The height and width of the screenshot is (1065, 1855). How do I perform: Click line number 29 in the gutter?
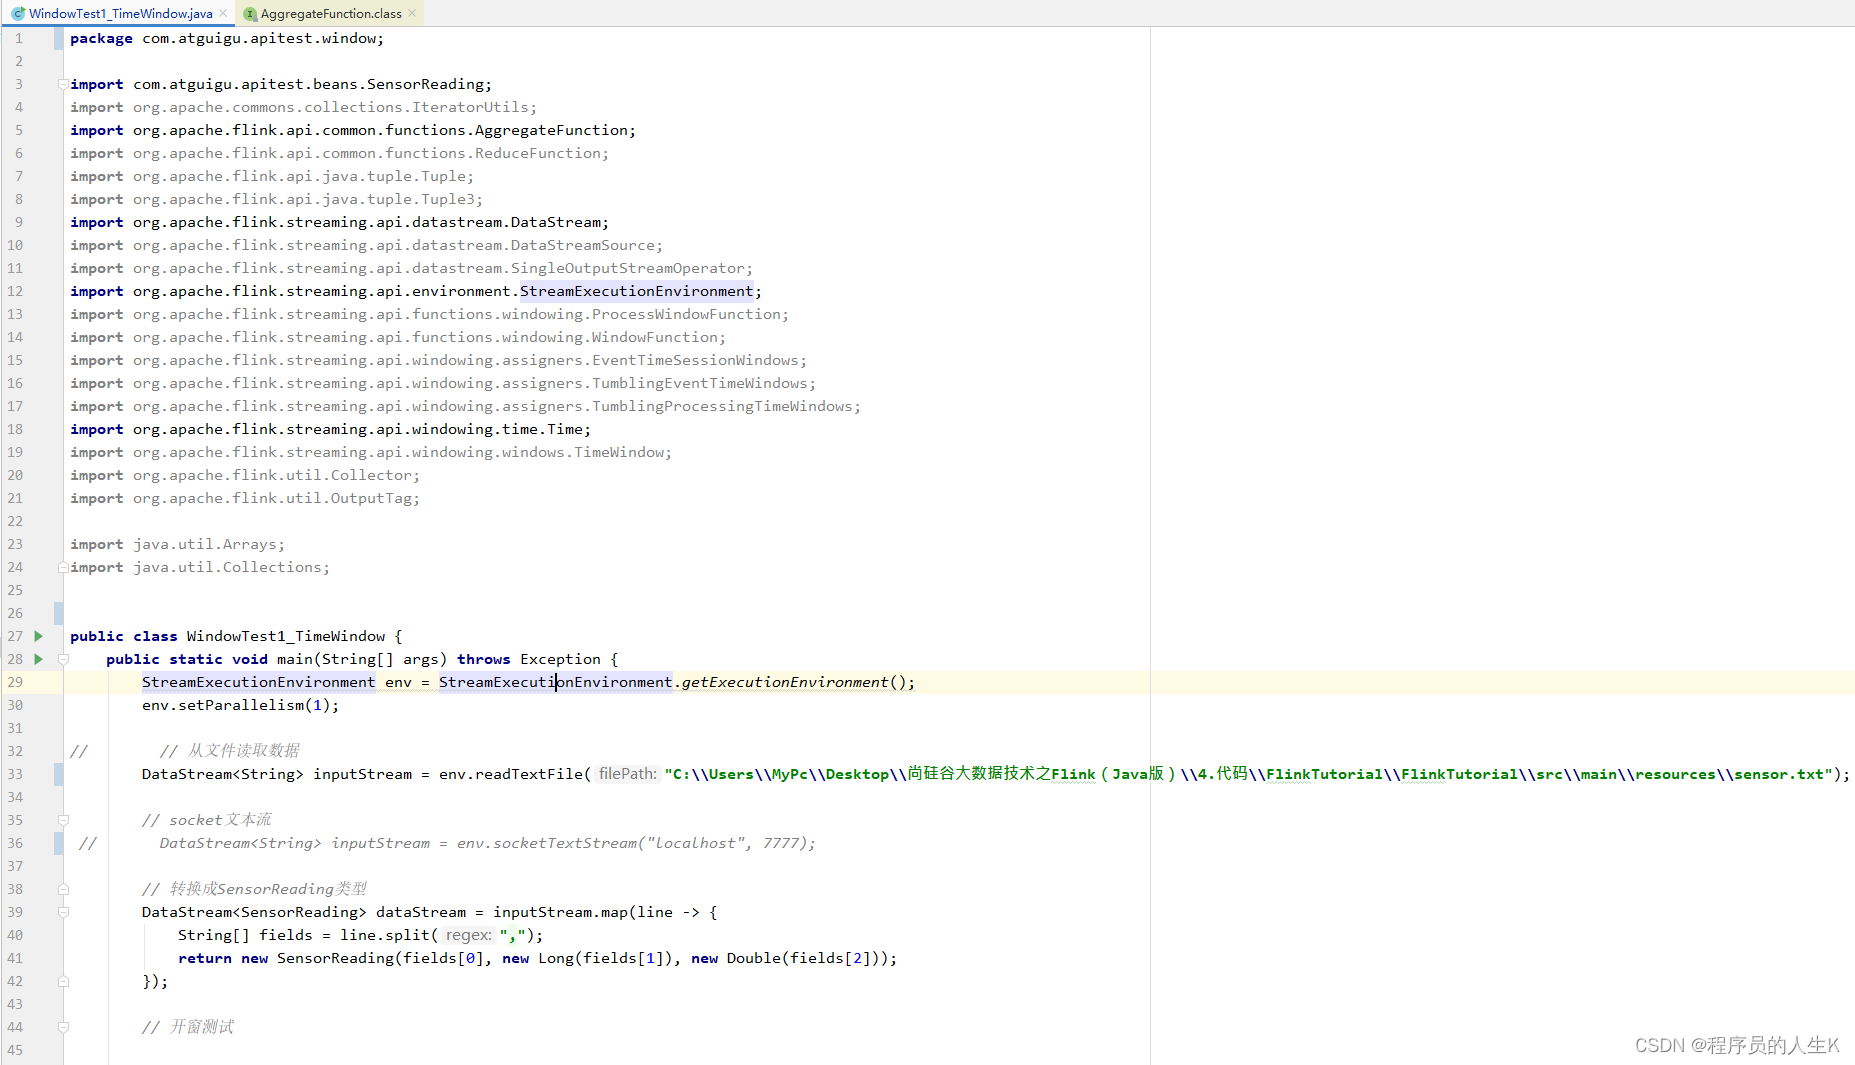click(x=15, y=682)
